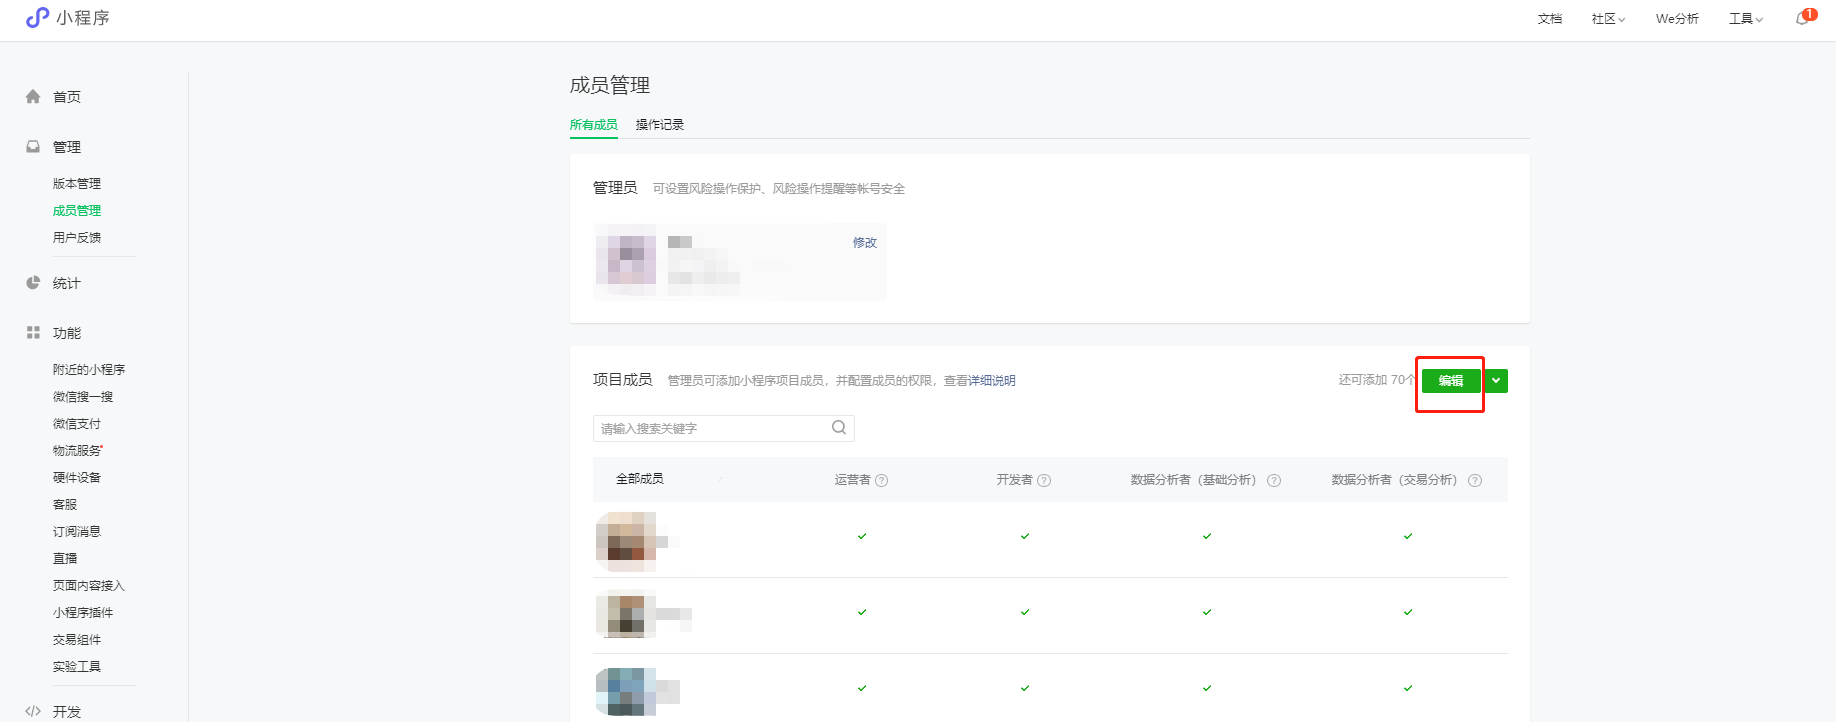
Task: Select the 所有成员 tab
Action: click(593, 125)
